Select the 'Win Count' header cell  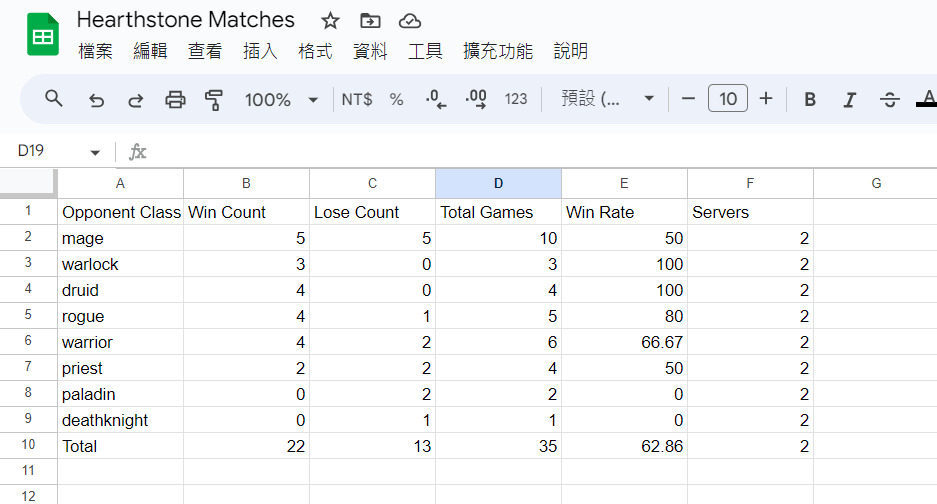[246, 212]
